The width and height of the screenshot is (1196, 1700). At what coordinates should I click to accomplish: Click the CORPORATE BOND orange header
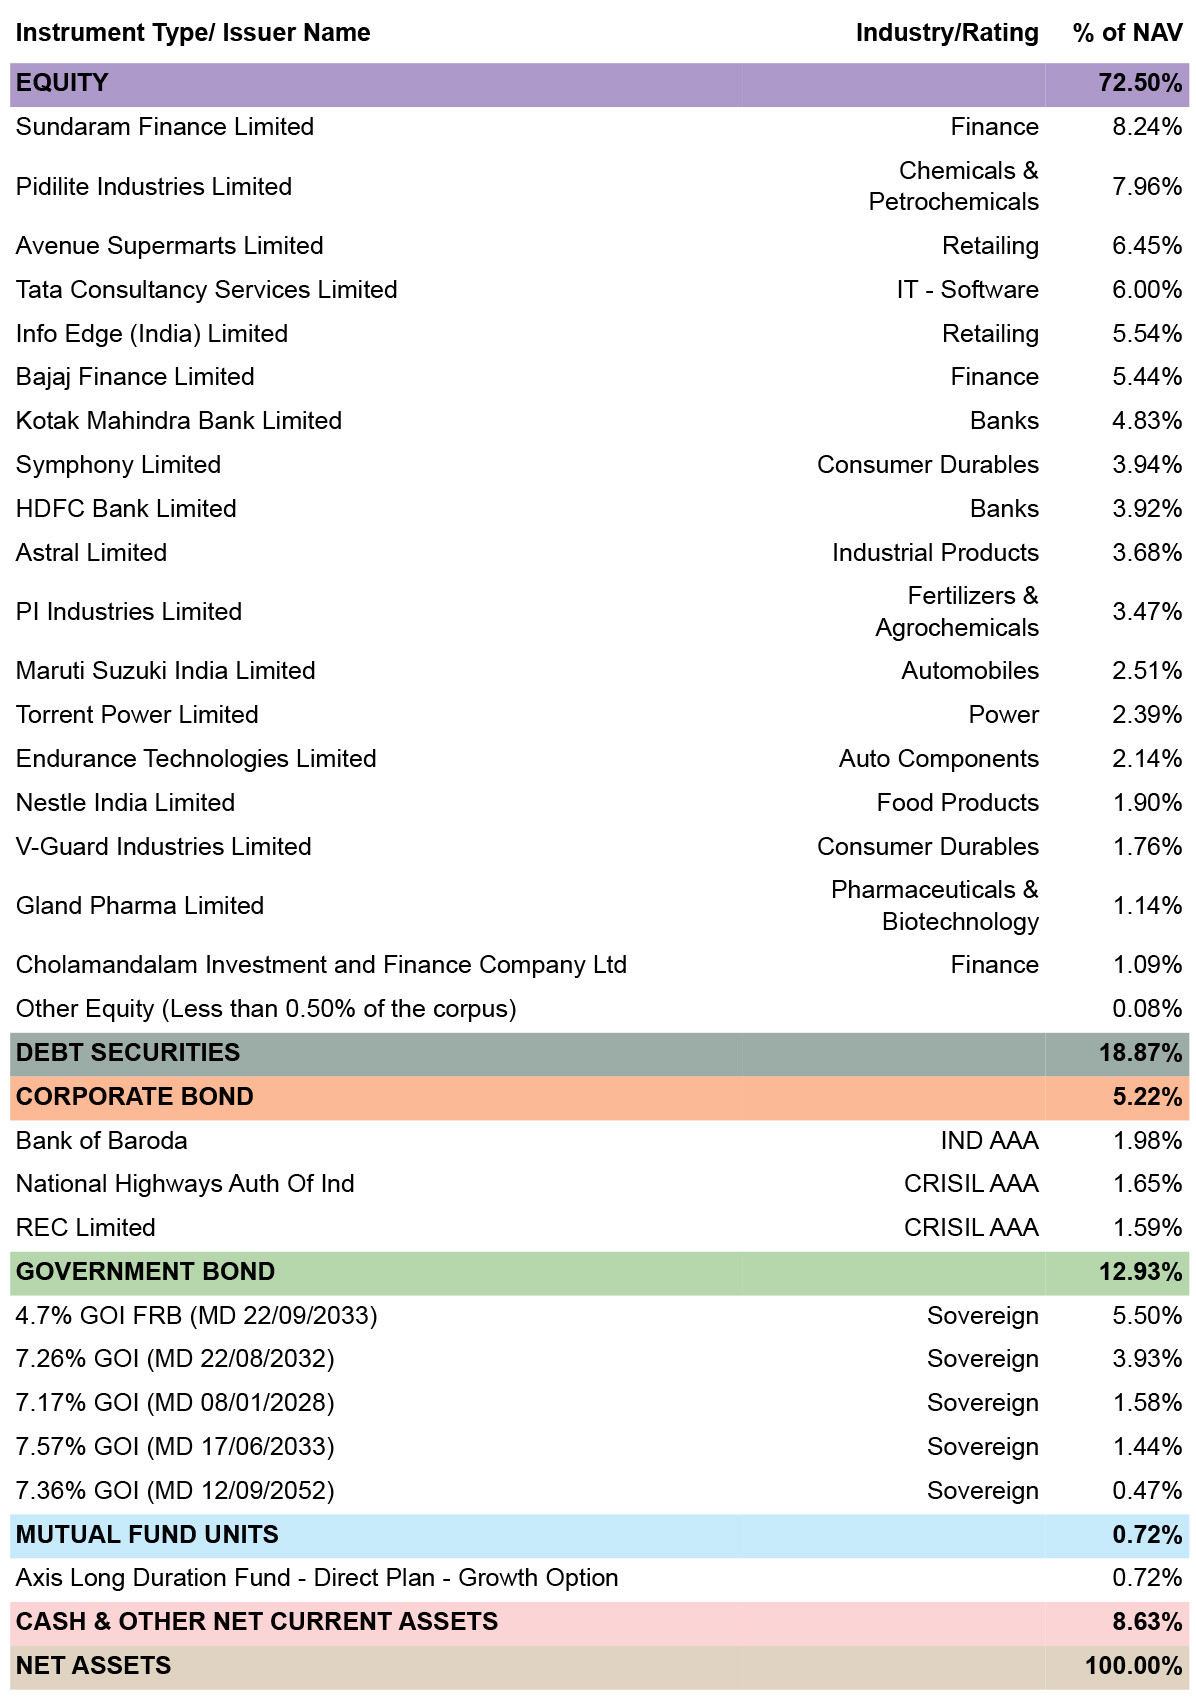tap(599, 1098)
